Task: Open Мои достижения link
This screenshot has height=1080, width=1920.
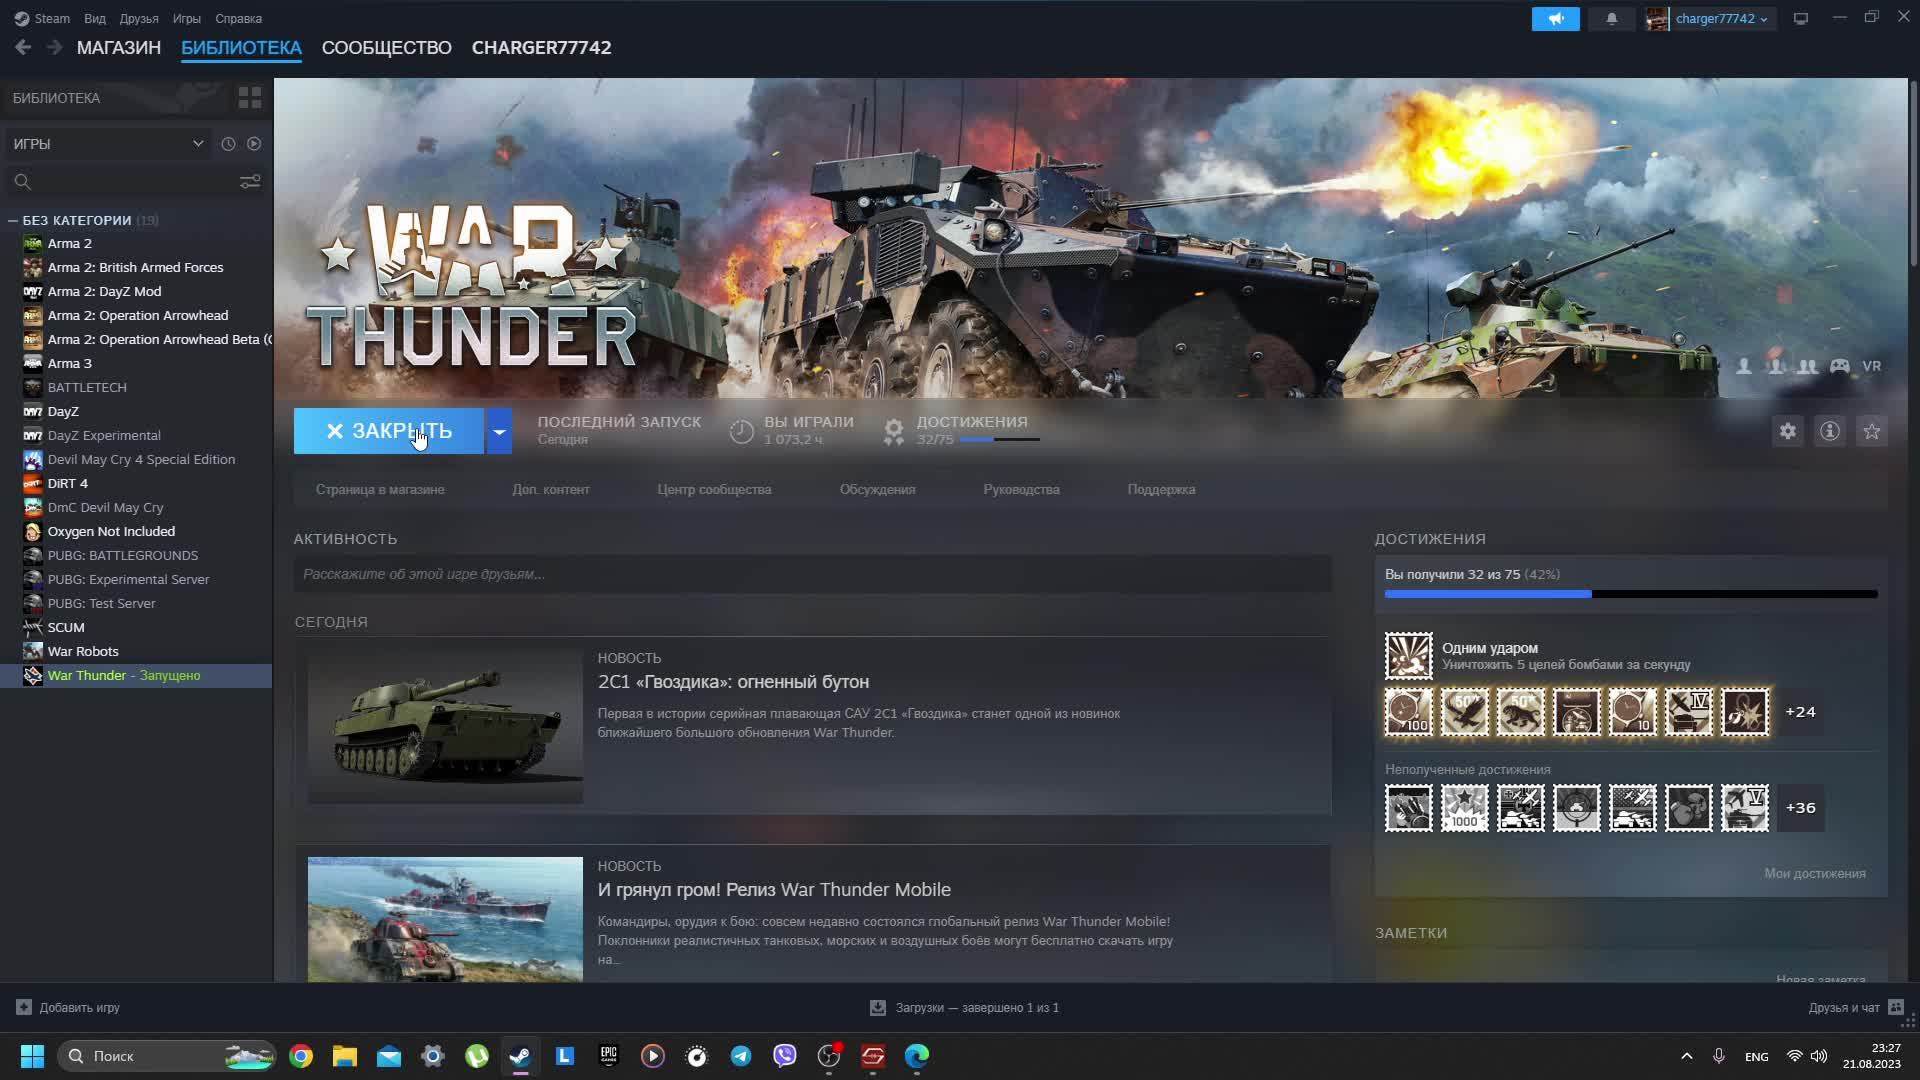Action: 1814,873
